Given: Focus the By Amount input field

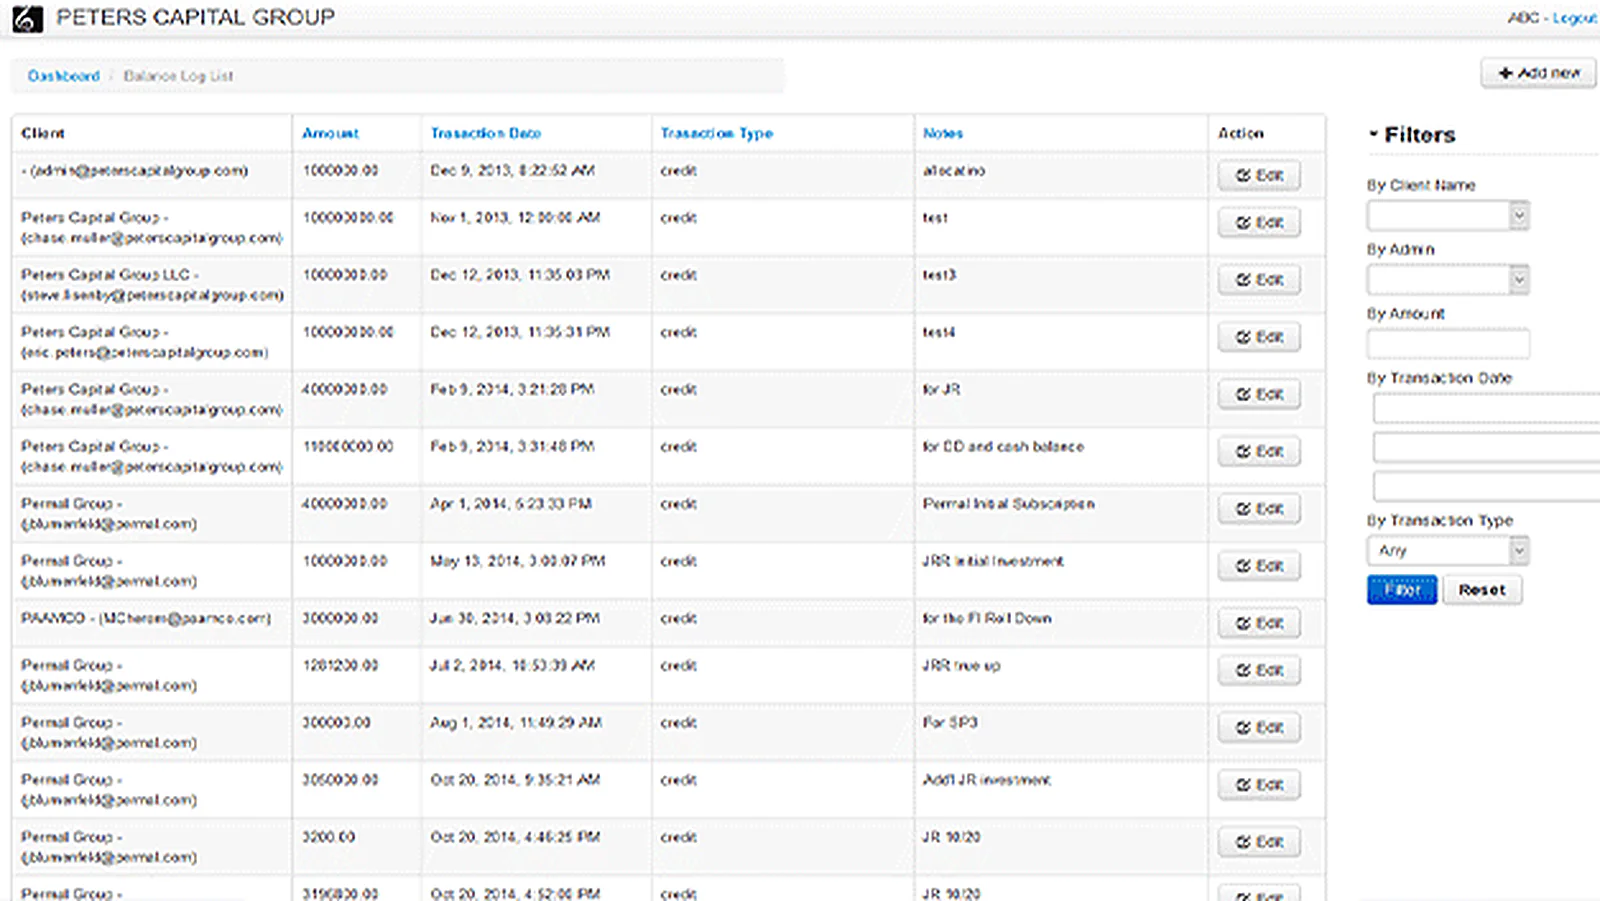Looking at the screenshot, I should pyautogui.click(x=1448, y=343).
